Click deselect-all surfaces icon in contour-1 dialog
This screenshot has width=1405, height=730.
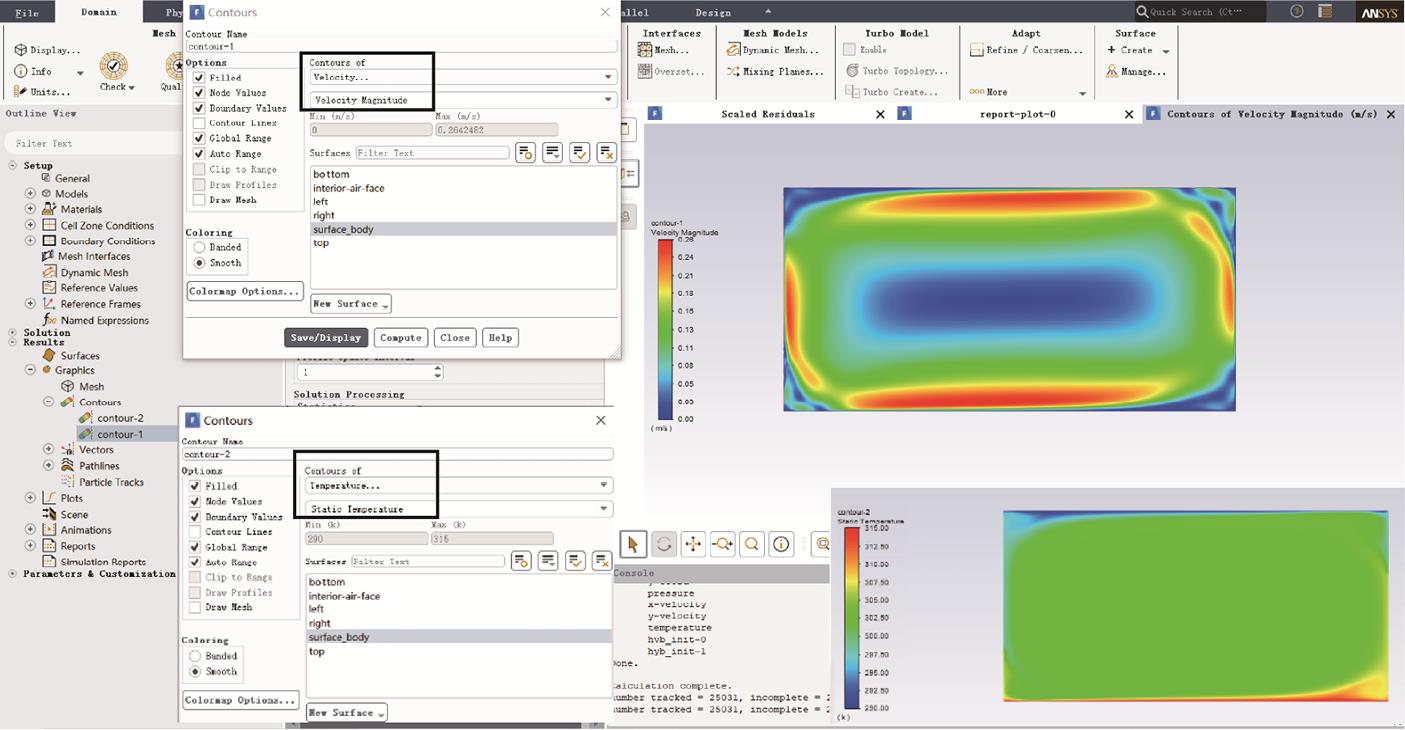606,153
